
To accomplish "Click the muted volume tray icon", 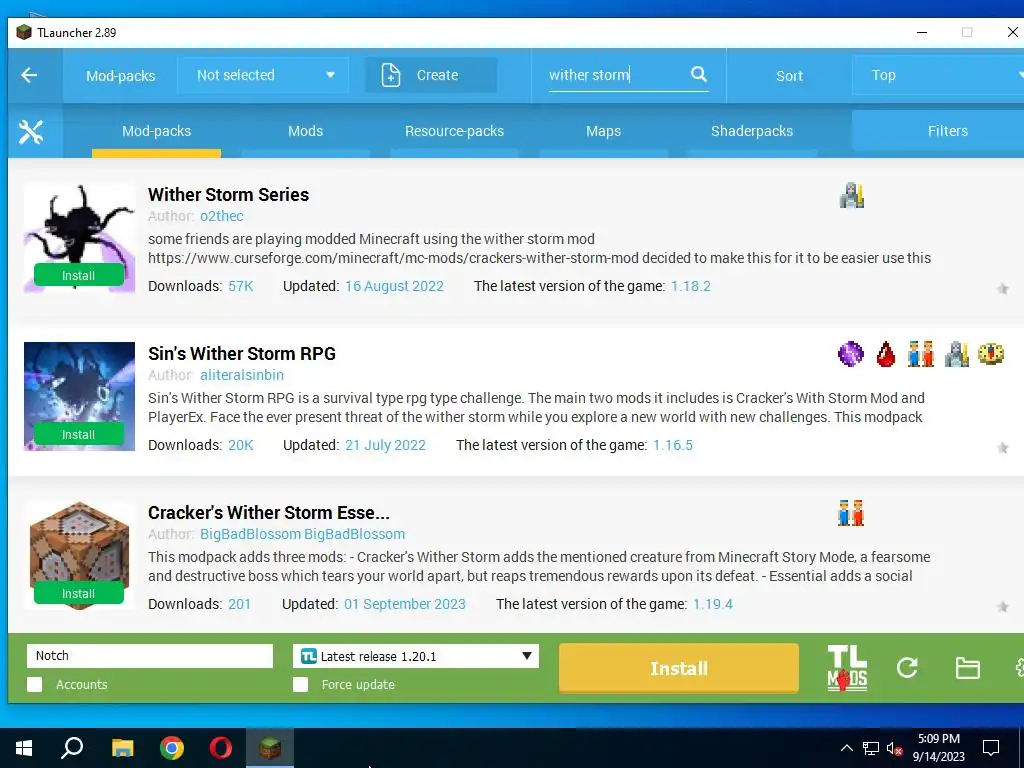I will point(895,748).
